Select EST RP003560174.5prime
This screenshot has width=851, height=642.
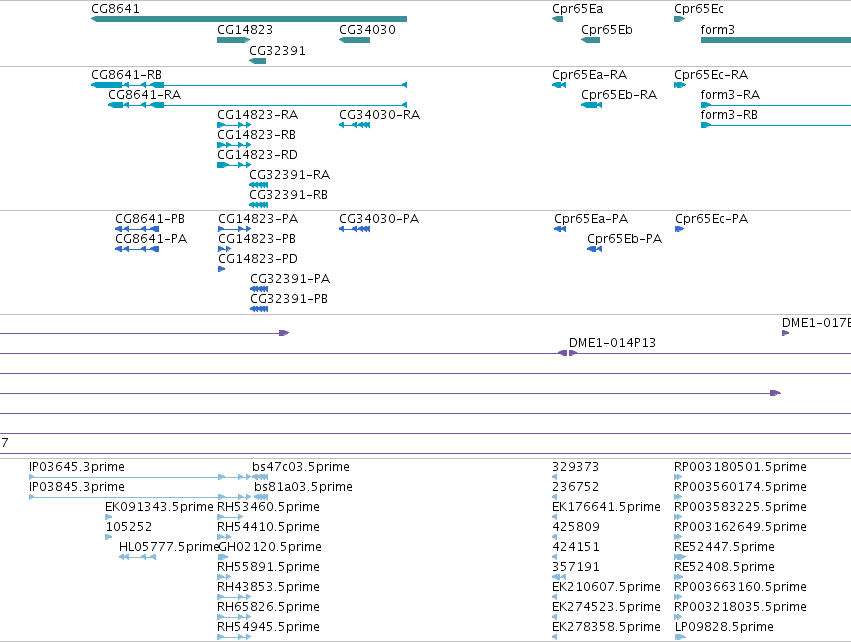point(678,497)
